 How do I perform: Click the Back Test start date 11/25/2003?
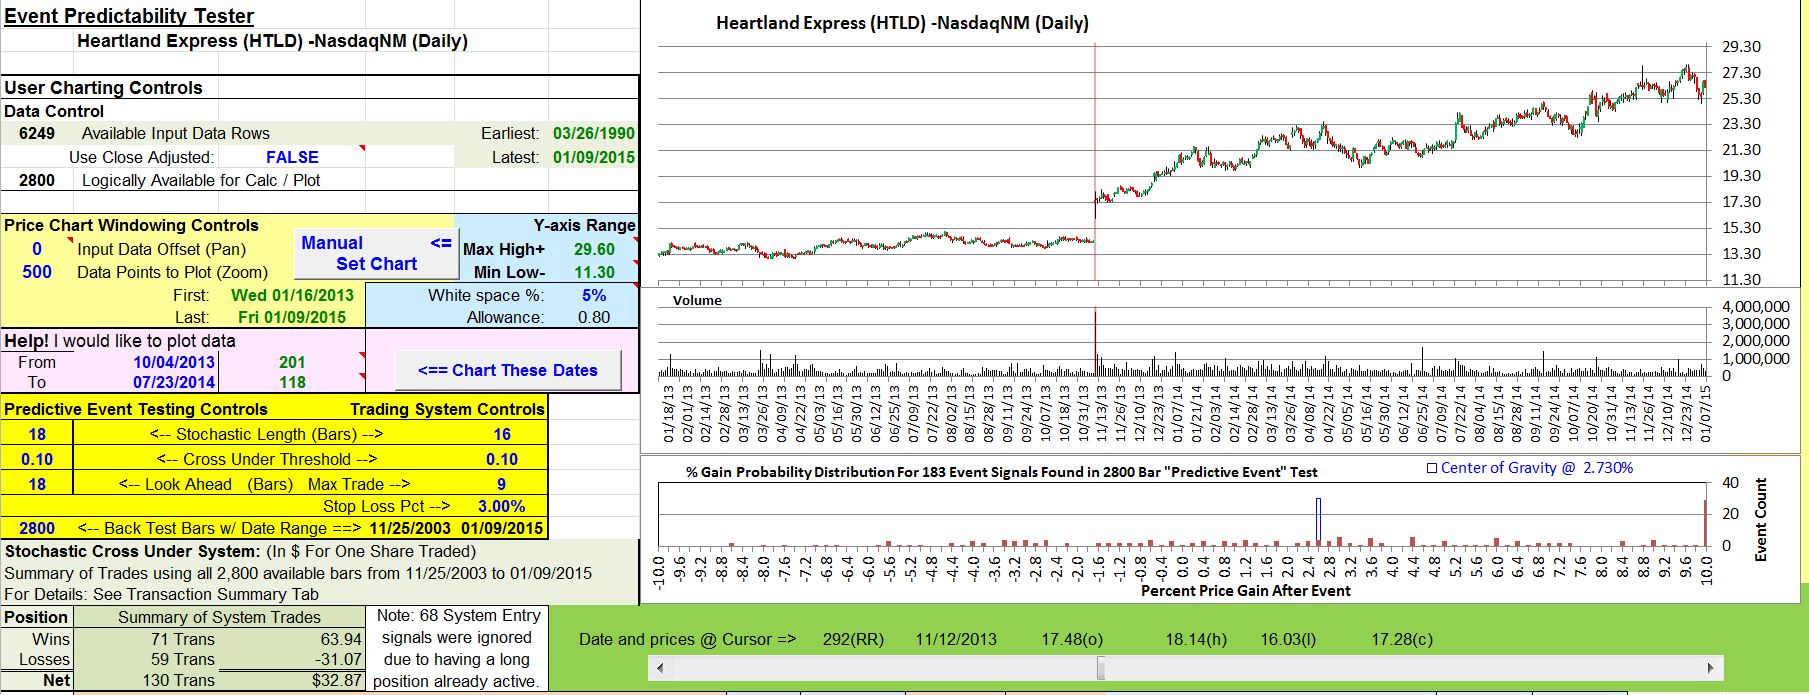pos(410,528)
